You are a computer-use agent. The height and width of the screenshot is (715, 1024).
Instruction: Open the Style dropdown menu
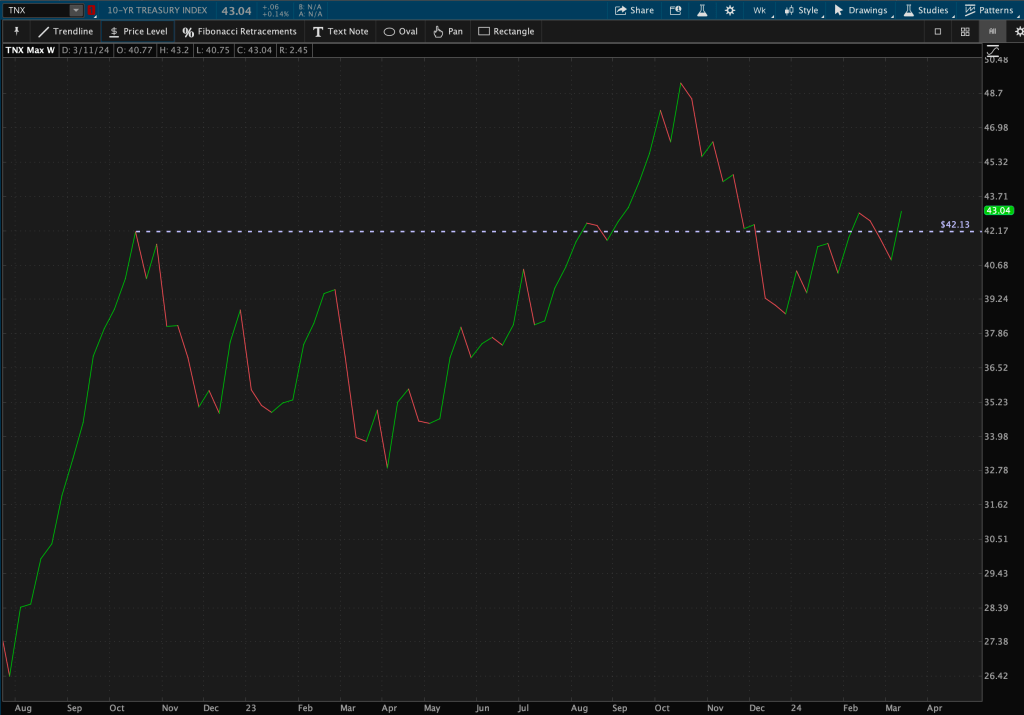point(800,10)
